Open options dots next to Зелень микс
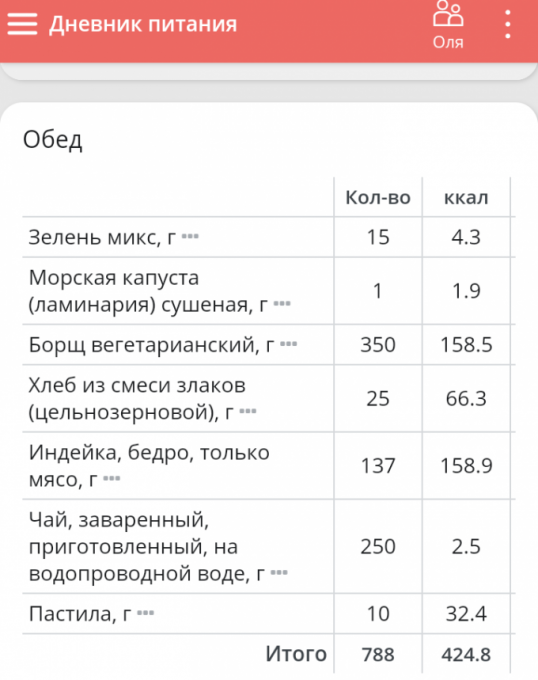 [190, 237]
